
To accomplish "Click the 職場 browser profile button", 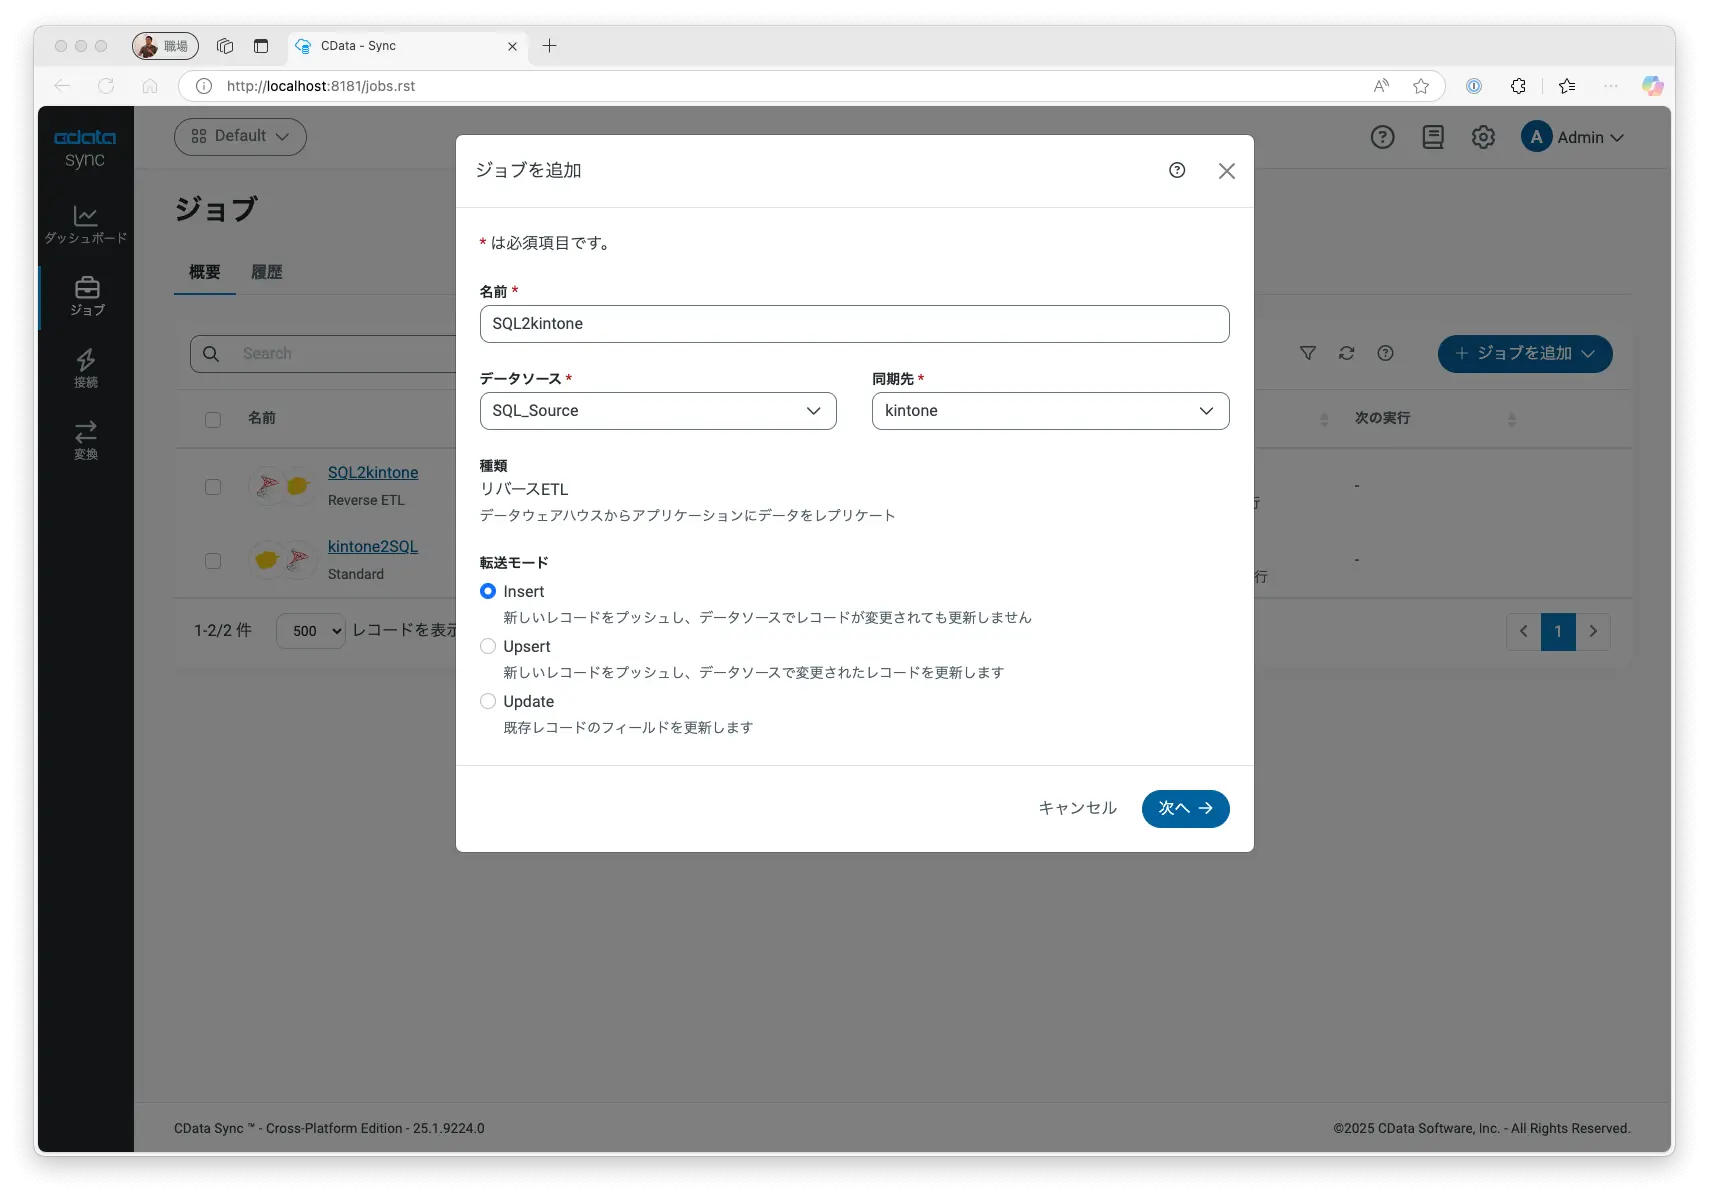I will tap(165, 46).
